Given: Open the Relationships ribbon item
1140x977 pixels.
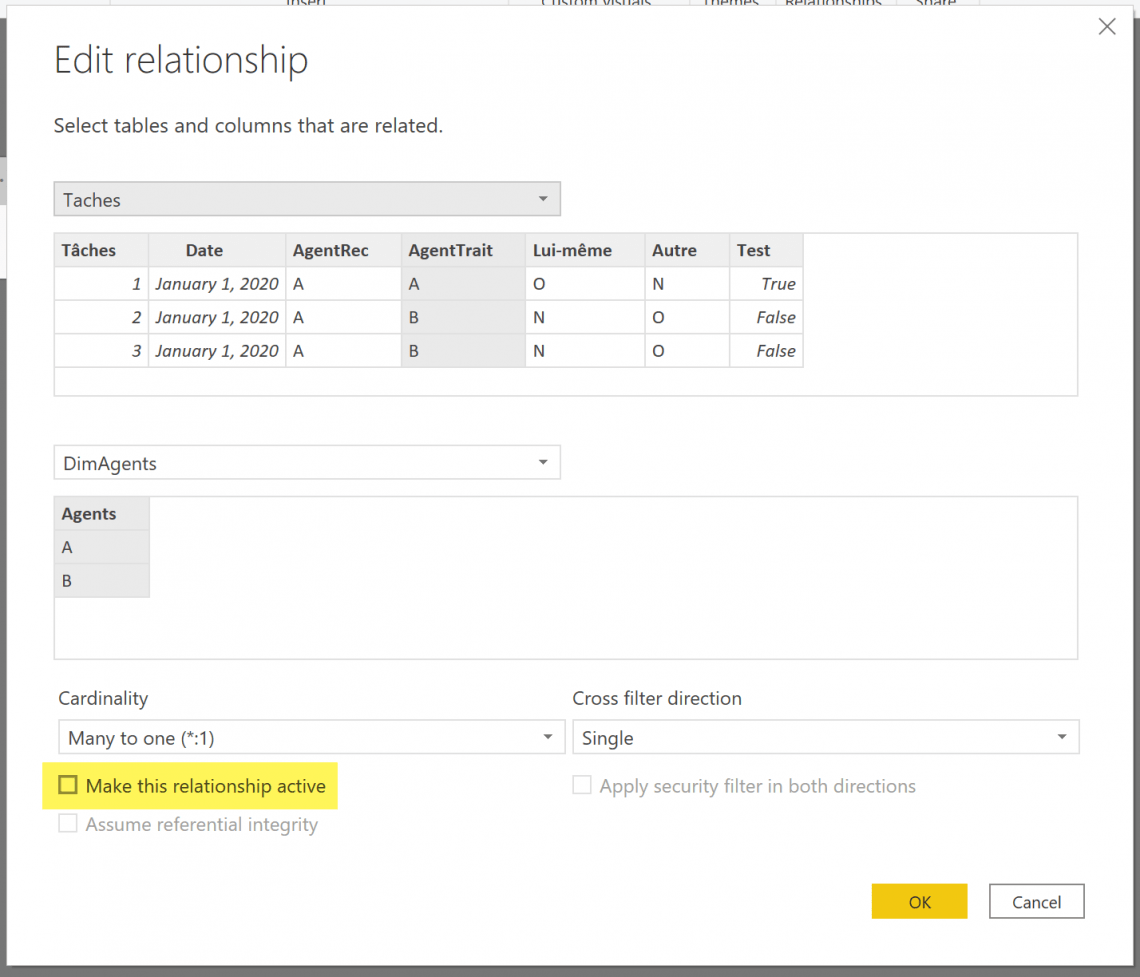Looking at the screenshot, I should coord(834,4).
